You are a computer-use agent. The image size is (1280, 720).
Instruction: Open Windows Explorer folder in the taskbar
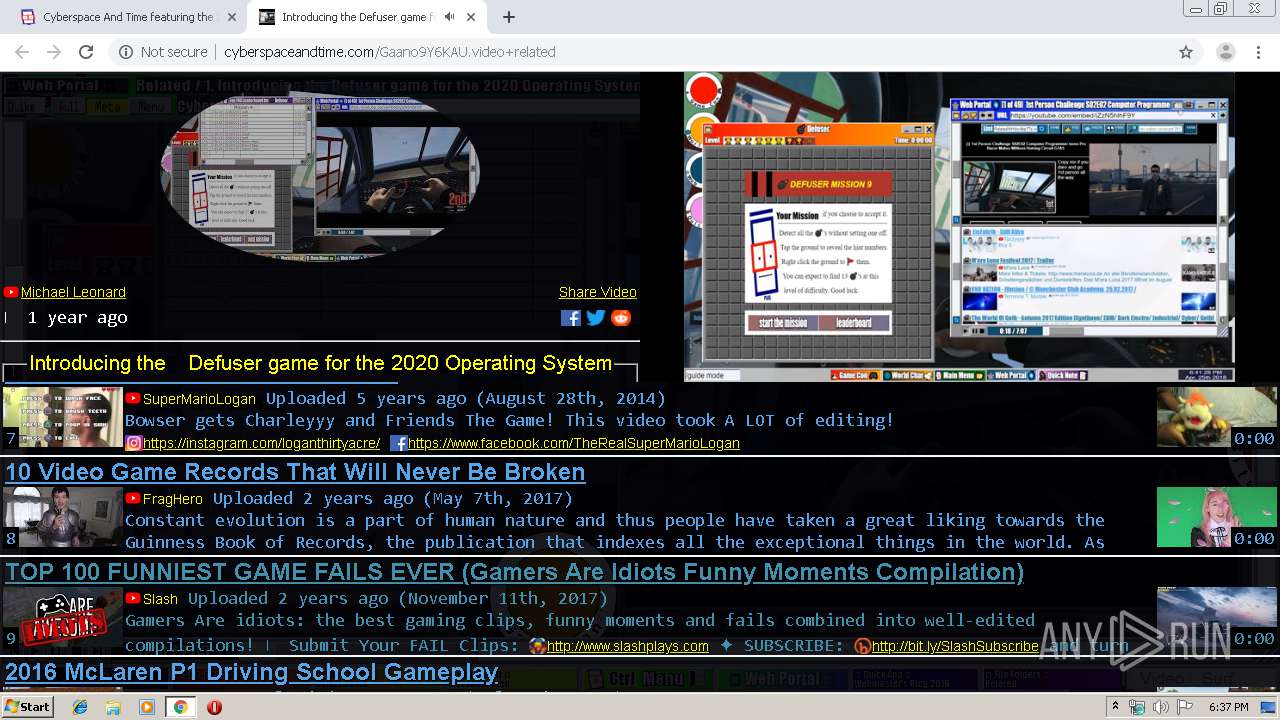point(113,707)
